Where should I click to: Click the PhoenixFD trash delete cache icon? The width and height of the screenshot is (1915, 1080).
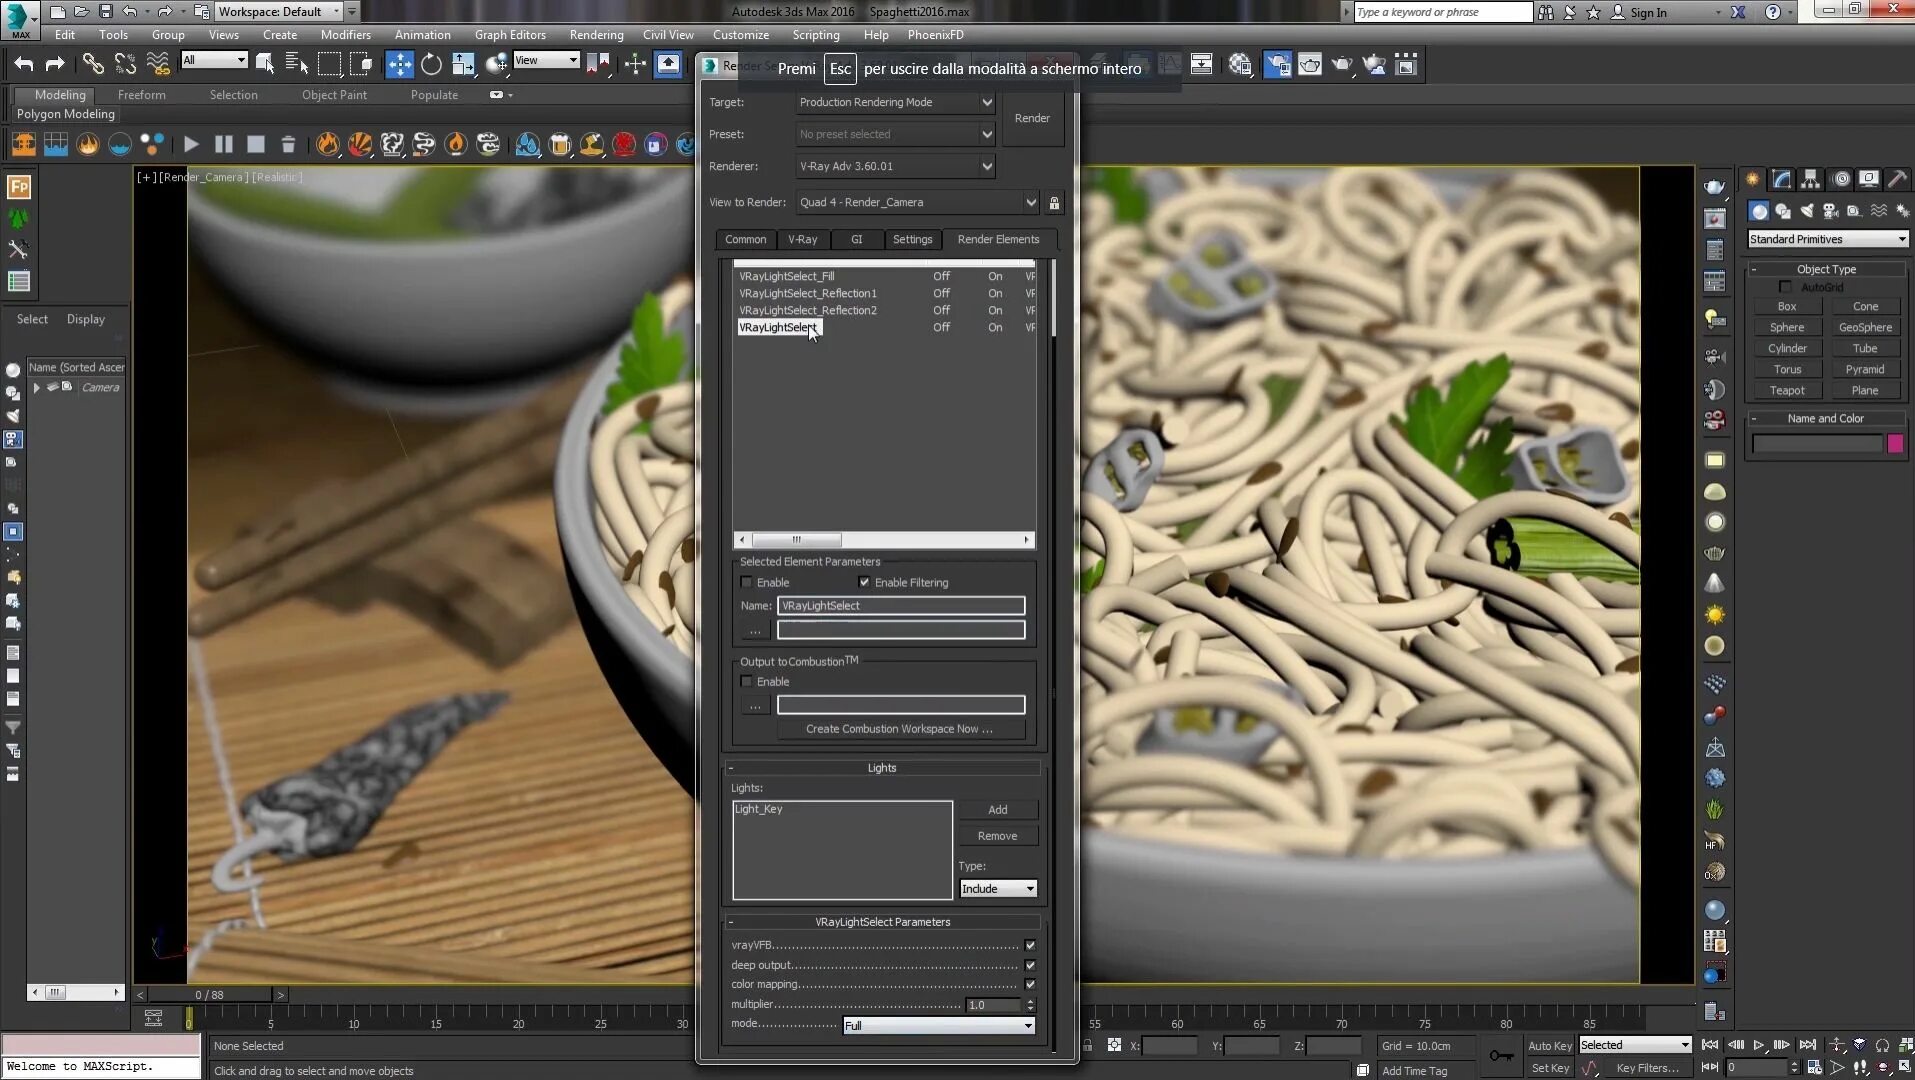288,145
